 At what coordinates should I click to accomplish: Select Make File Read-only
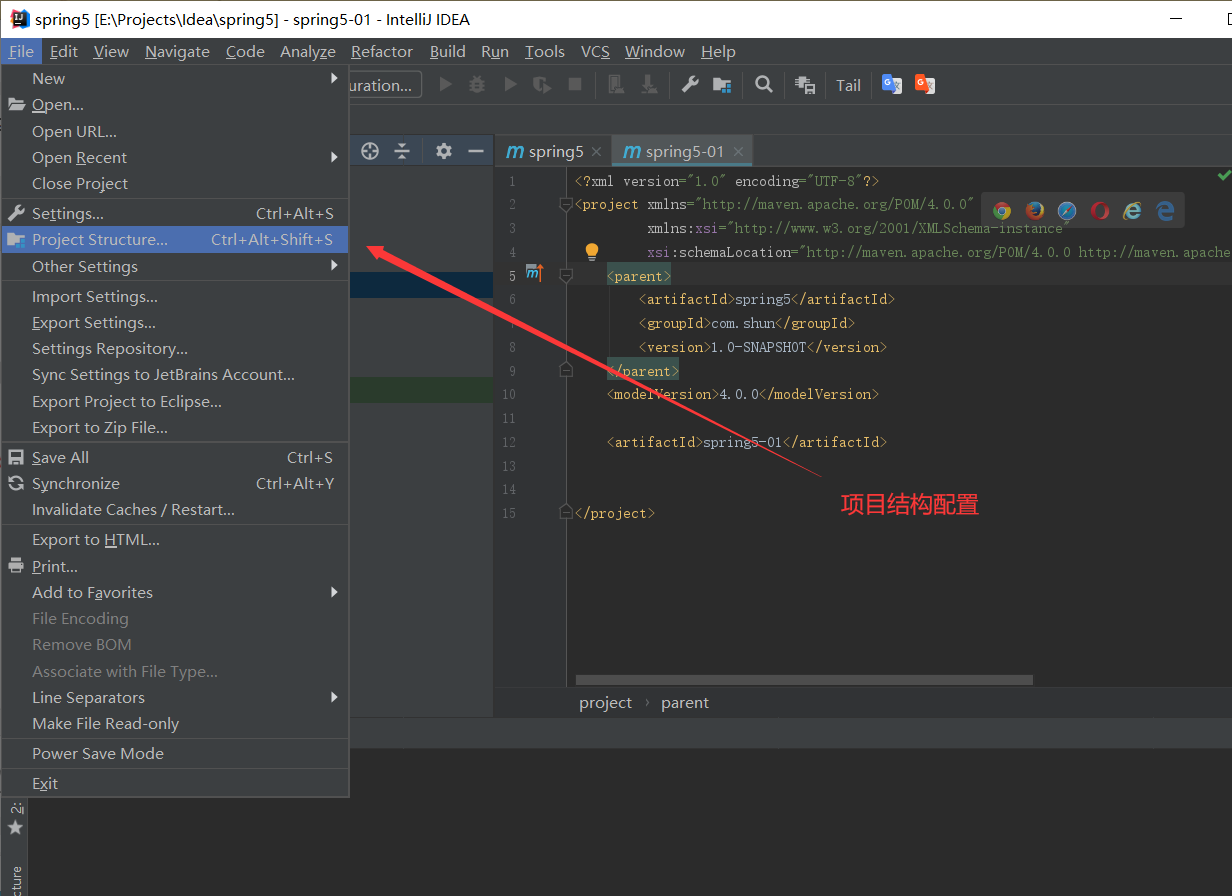click(175, 723)
